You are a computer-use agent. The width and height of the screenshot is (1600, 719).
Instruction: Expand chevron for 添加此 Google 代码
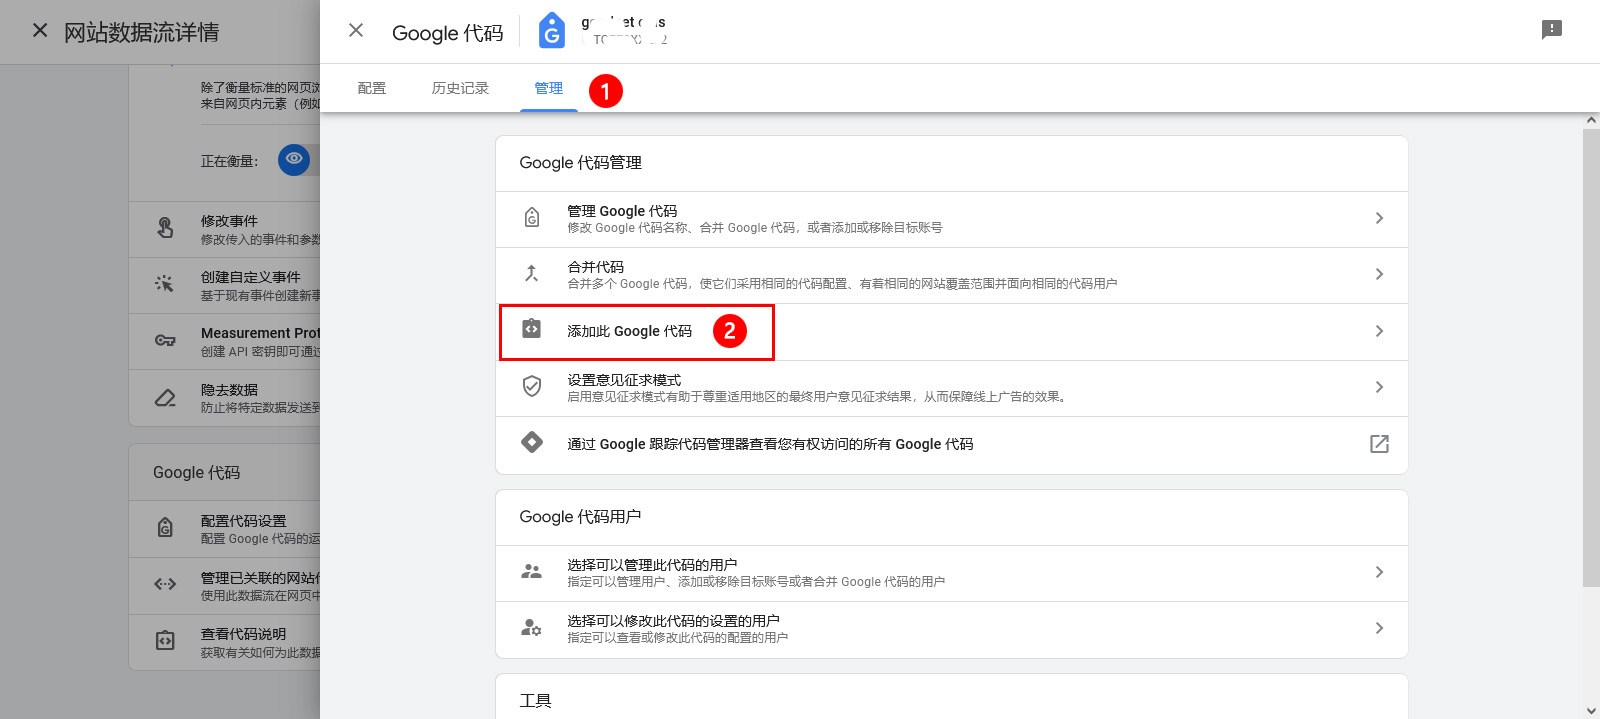coord(1379,331)
